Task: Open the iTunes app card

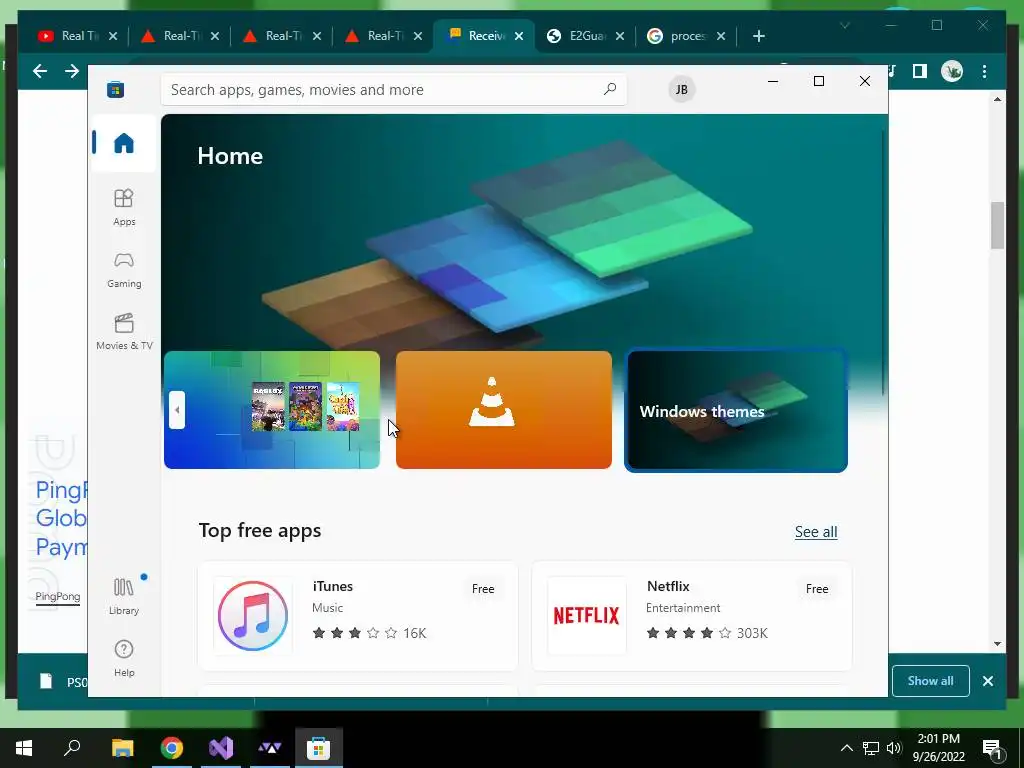Action: (x=358, y=616)
